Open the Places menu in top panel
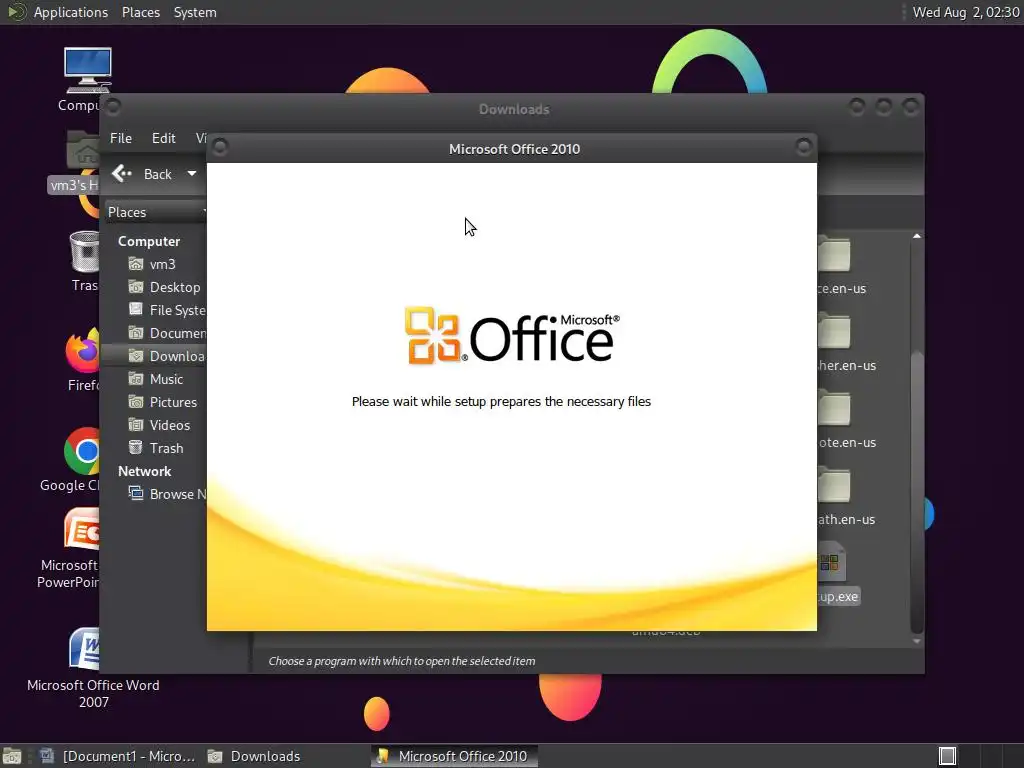 tap(141, 12)
